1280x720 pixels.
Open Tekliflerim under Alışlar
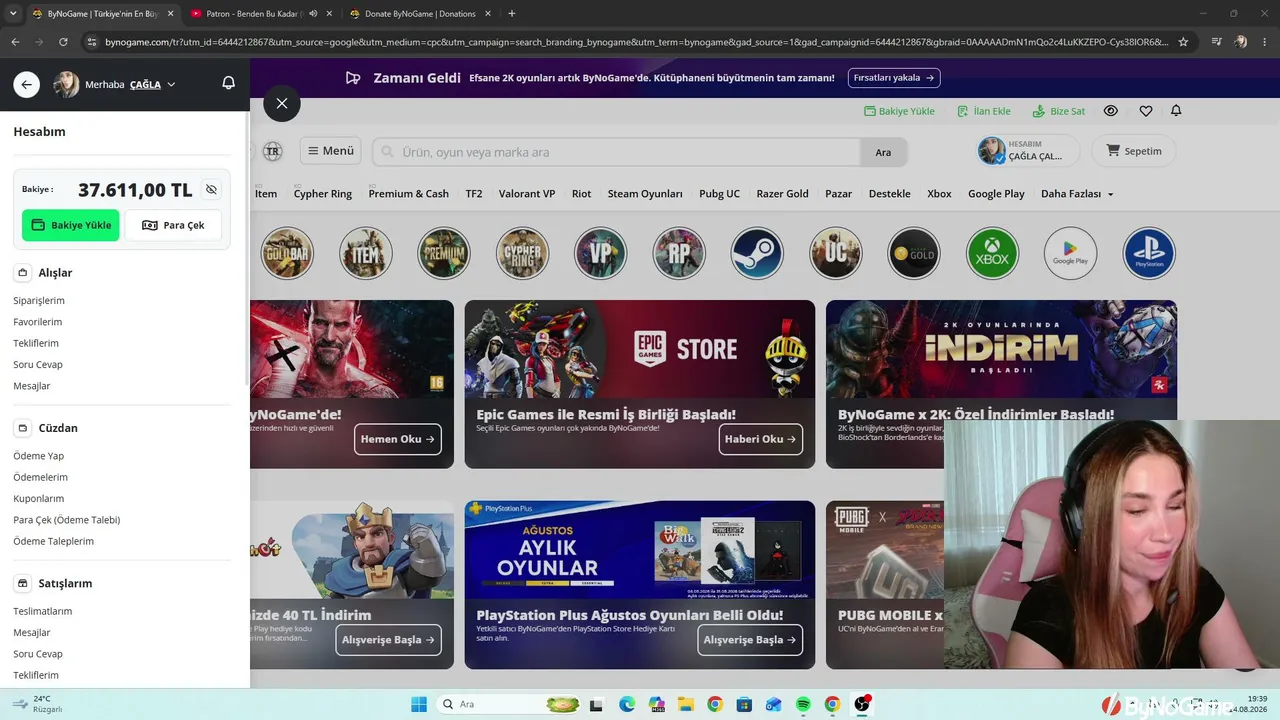[36, 343]
